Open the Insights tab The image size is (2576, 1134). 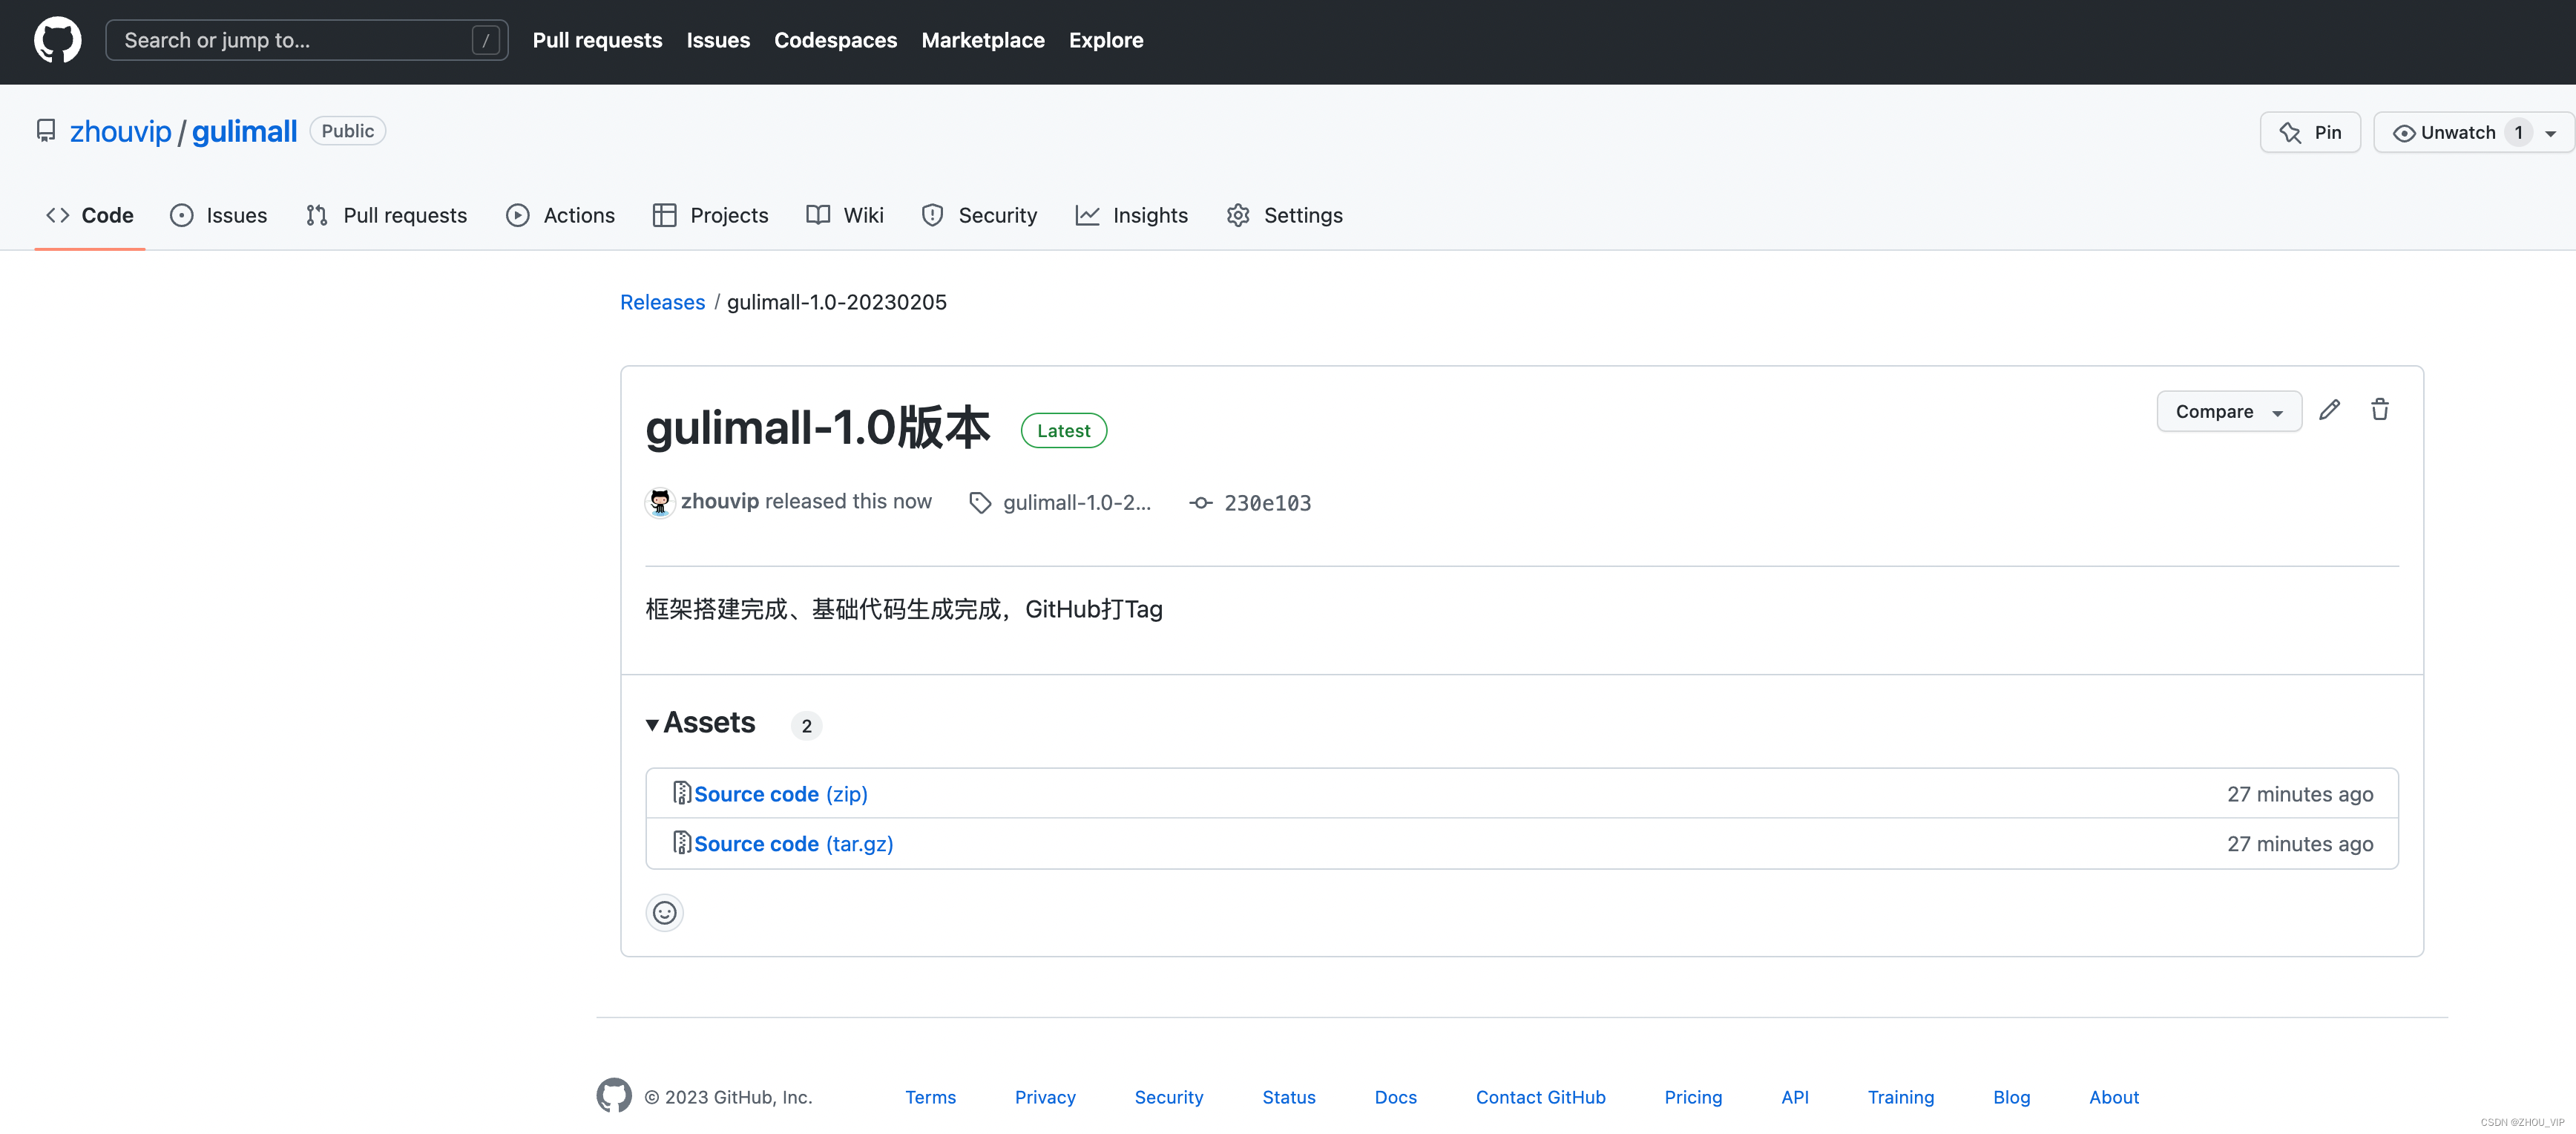pyautogui.click(x=1131, y=215)
